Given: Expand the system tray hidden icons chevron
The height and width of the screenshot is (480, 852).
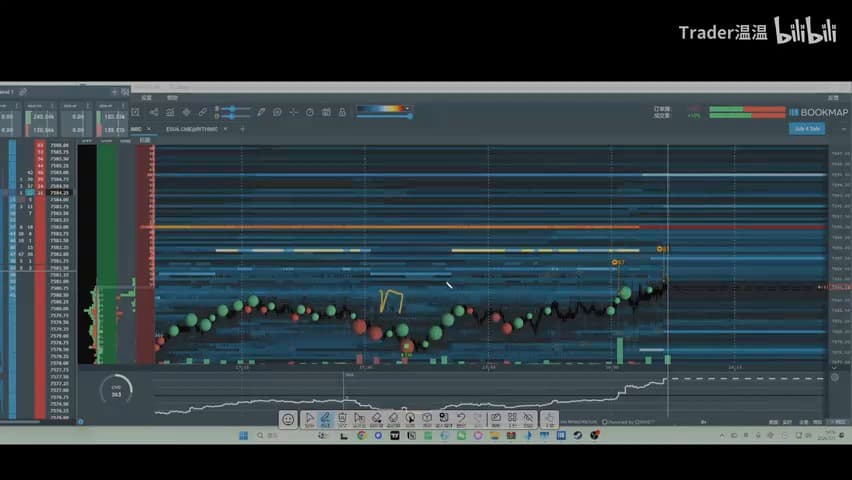Looking at the screenshot, I should click(722, 435).
